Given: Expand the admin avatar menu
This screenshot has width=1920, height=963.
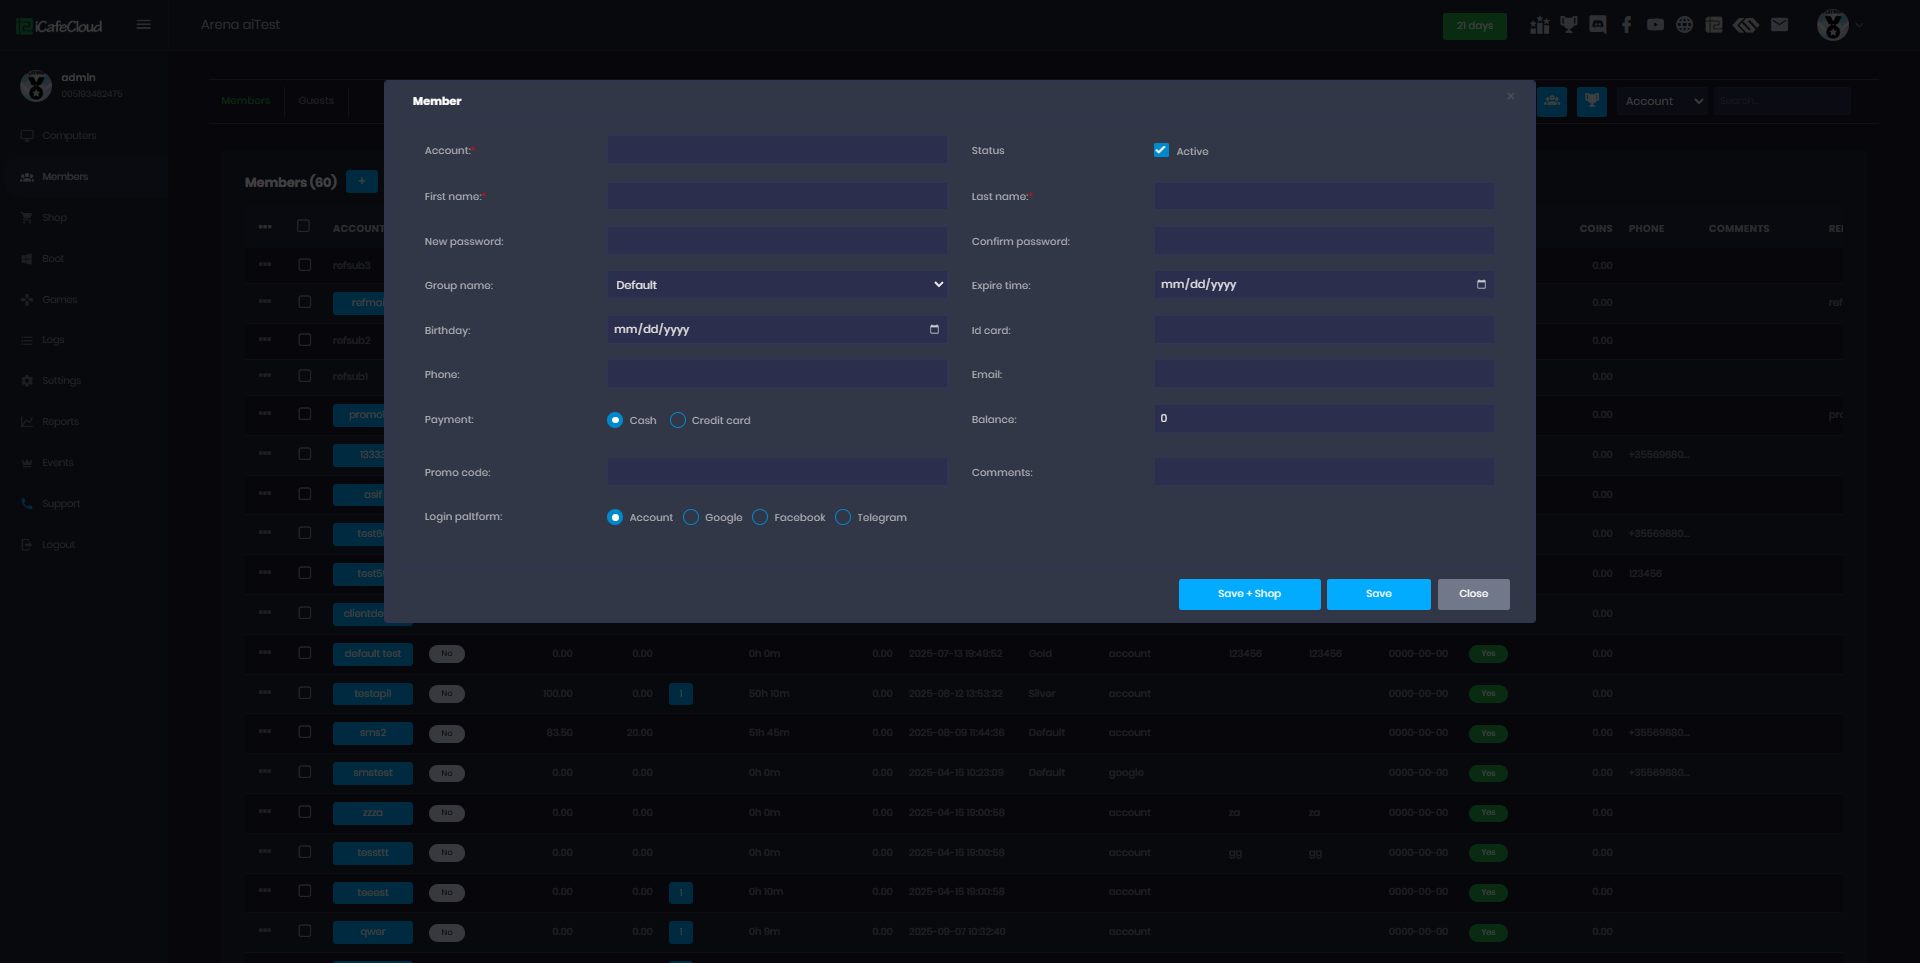Looking at the screenshot, I should coord(1838,25).
